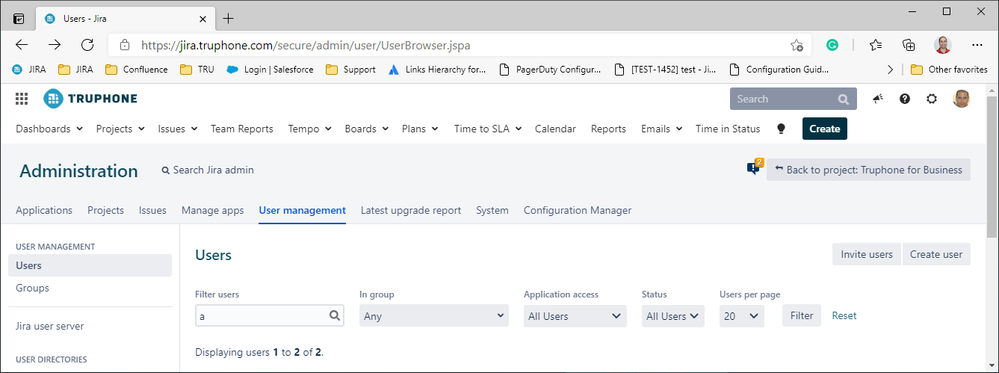Click the feedback megaphone icon in header

878,99
